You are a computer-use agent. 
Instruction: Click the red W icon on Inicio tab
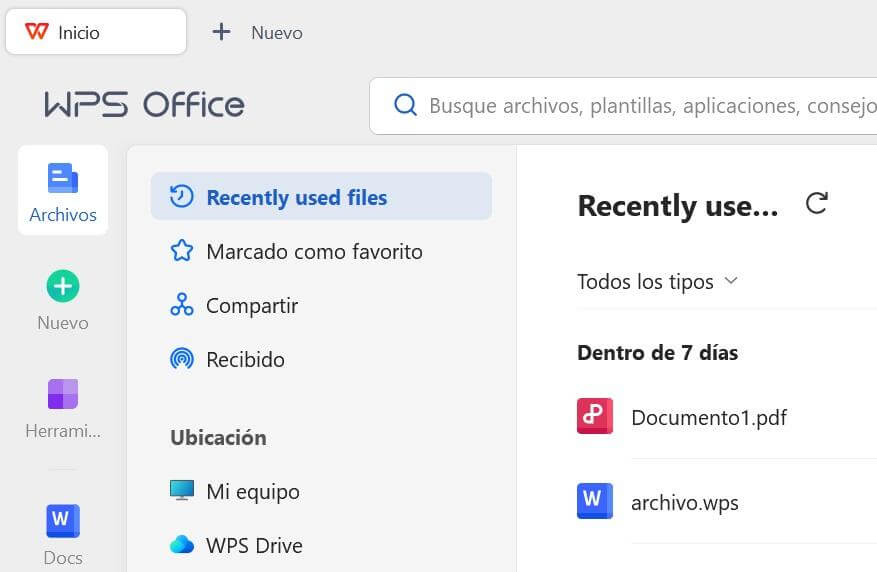point(37,31)
